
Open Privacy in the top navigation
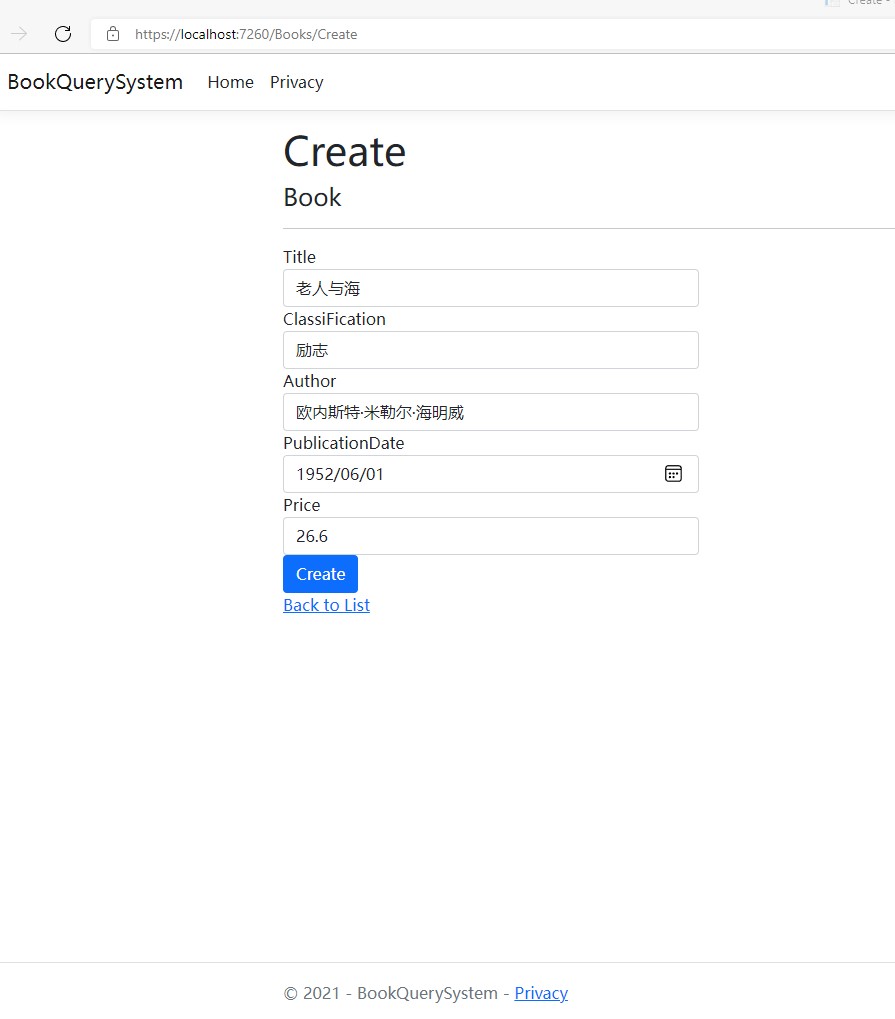tap(296, 82)
